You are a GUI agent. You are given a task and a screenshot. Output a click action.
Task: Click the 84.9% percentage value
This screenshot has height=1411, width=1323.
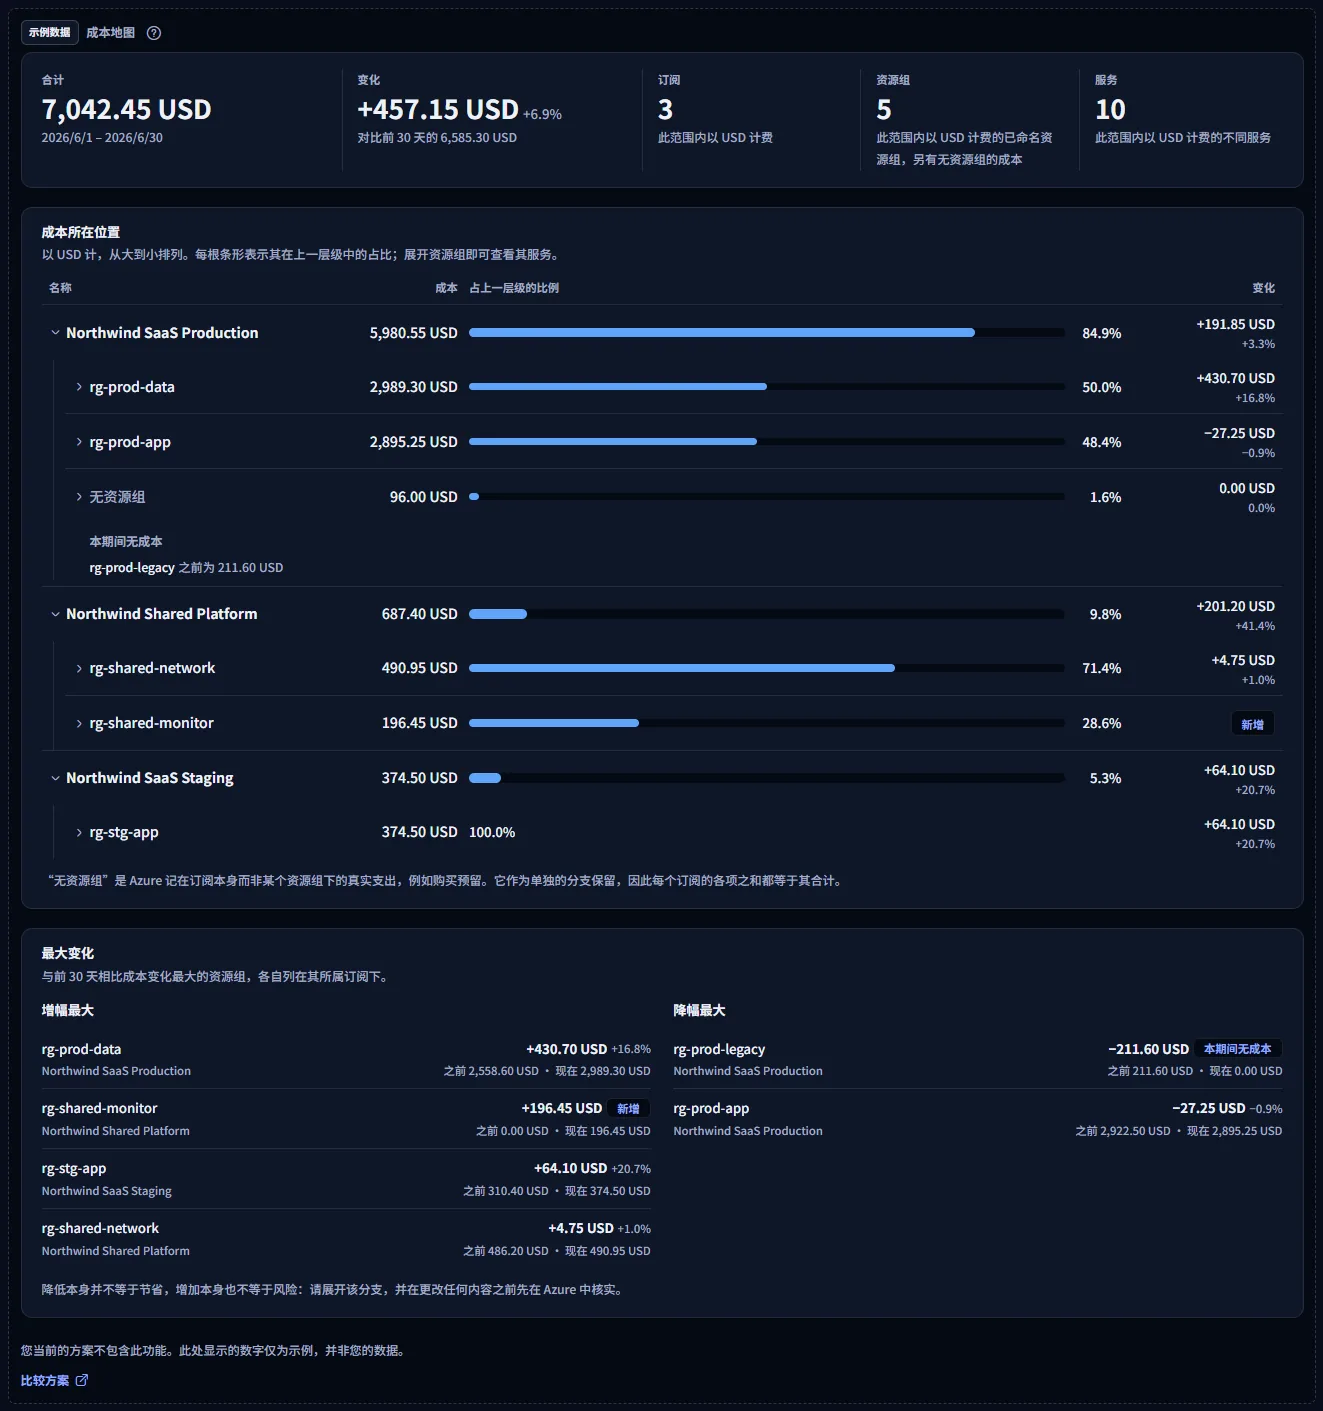point(1101,333)
